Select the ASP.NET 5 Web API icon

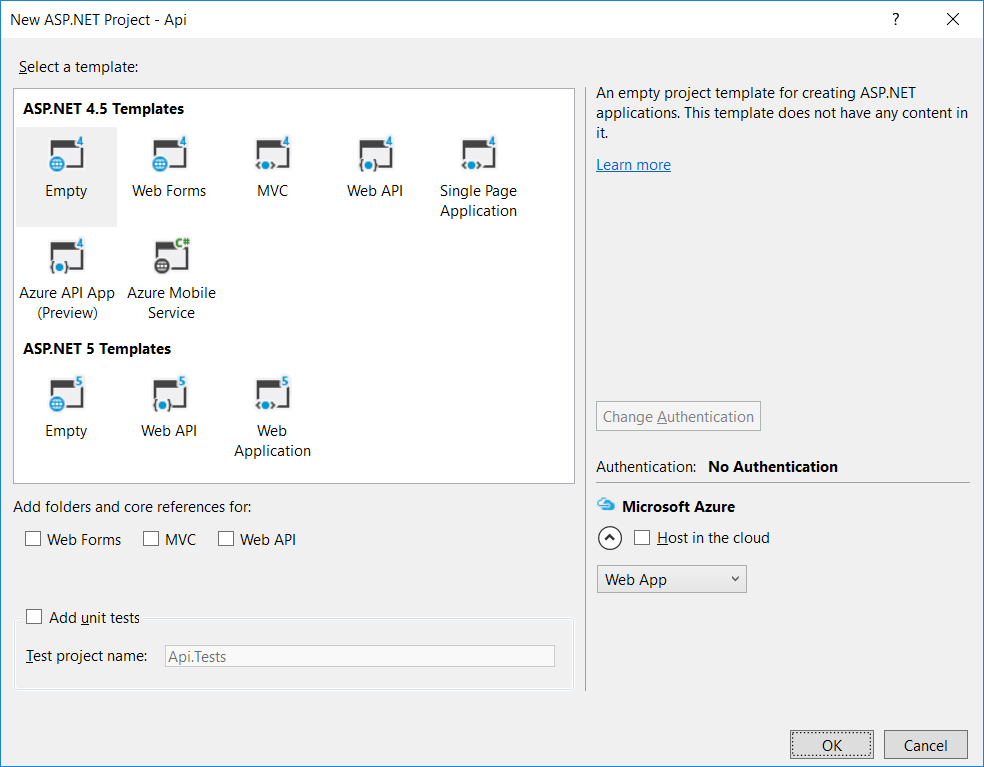(x=169, y=394)
